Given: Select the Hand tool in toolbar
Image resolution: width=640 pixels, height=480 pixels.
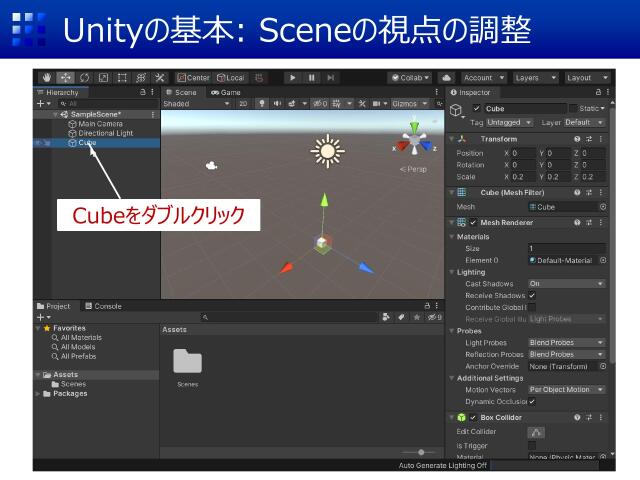Looking at the screenshot, I should (x=47, y=77).
